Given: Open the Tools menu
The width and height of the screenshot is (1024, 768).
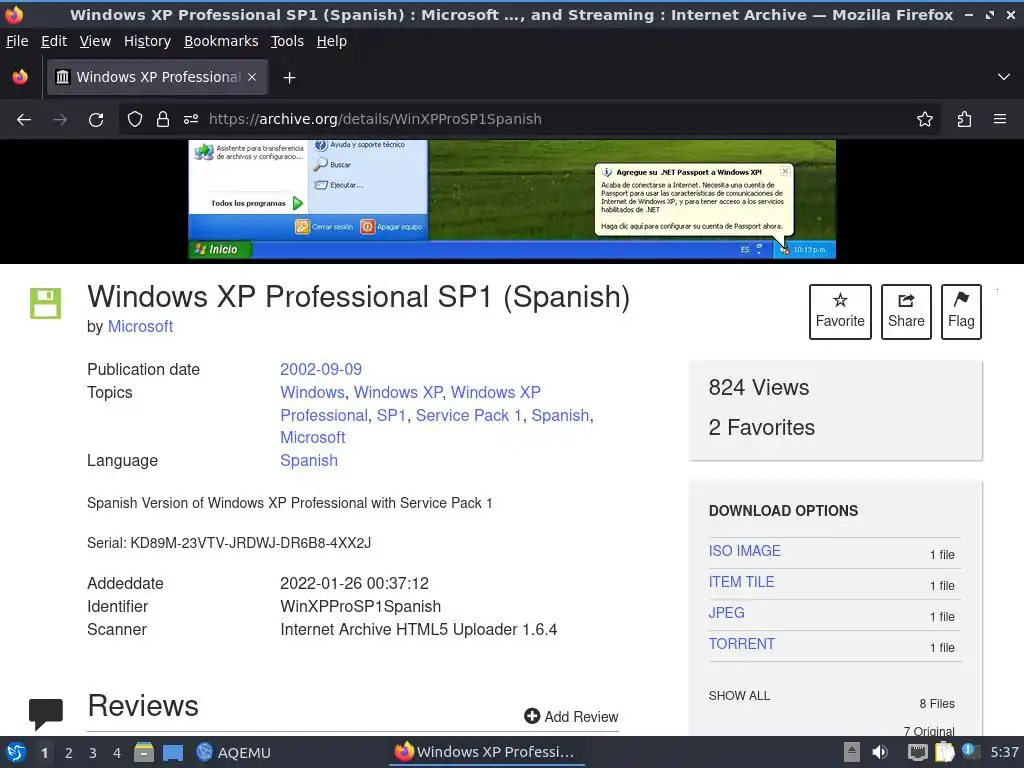Looking at the screenshot, I should [x=287, y=41].
